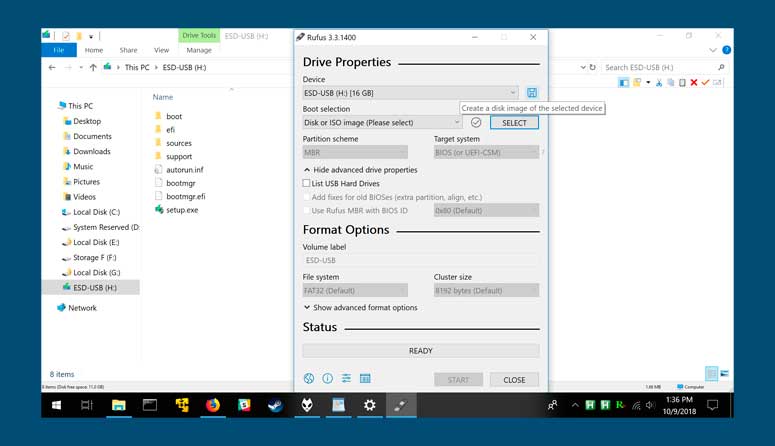This screenshot has width=775, height=446.
Task: Click the cut scissors icon in Explorer toolbar
Action: (x=659, y=83)
